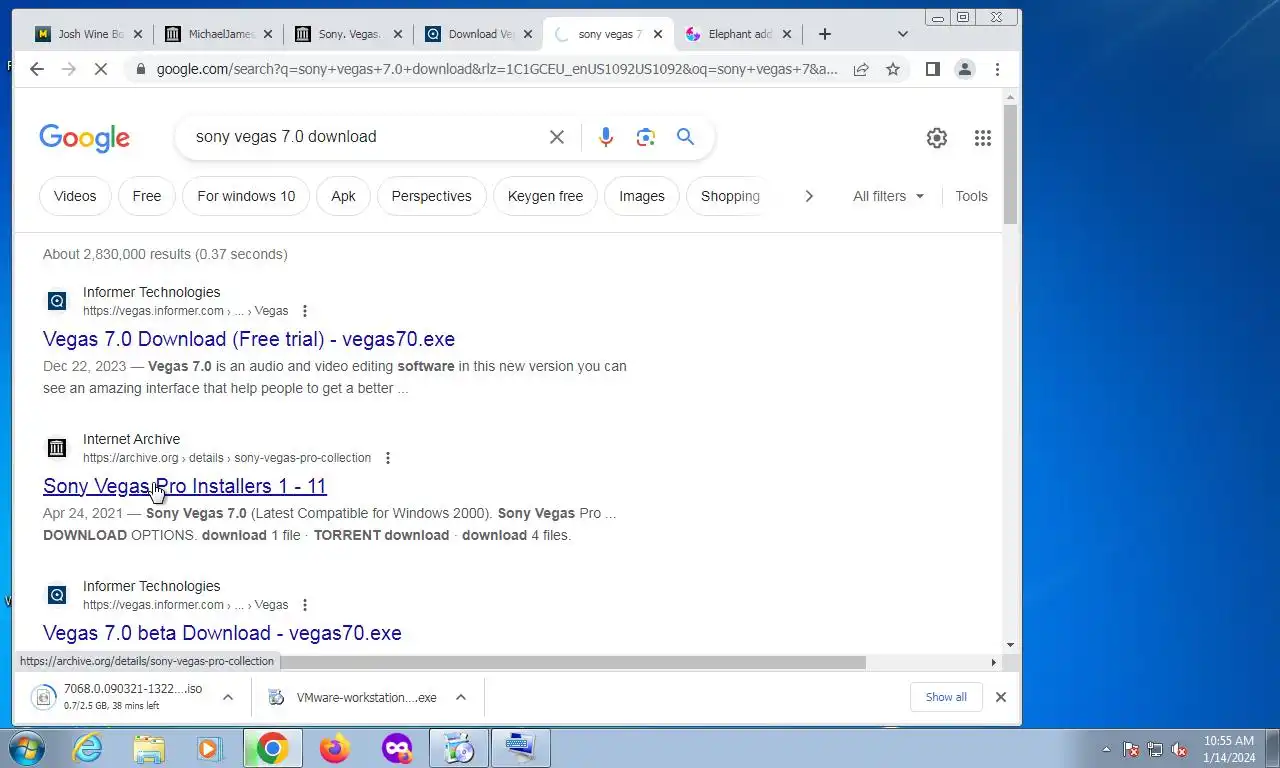Search by image with Lens icon
The width and height of the screenshot is (1280, 768).
click(645, 137)
